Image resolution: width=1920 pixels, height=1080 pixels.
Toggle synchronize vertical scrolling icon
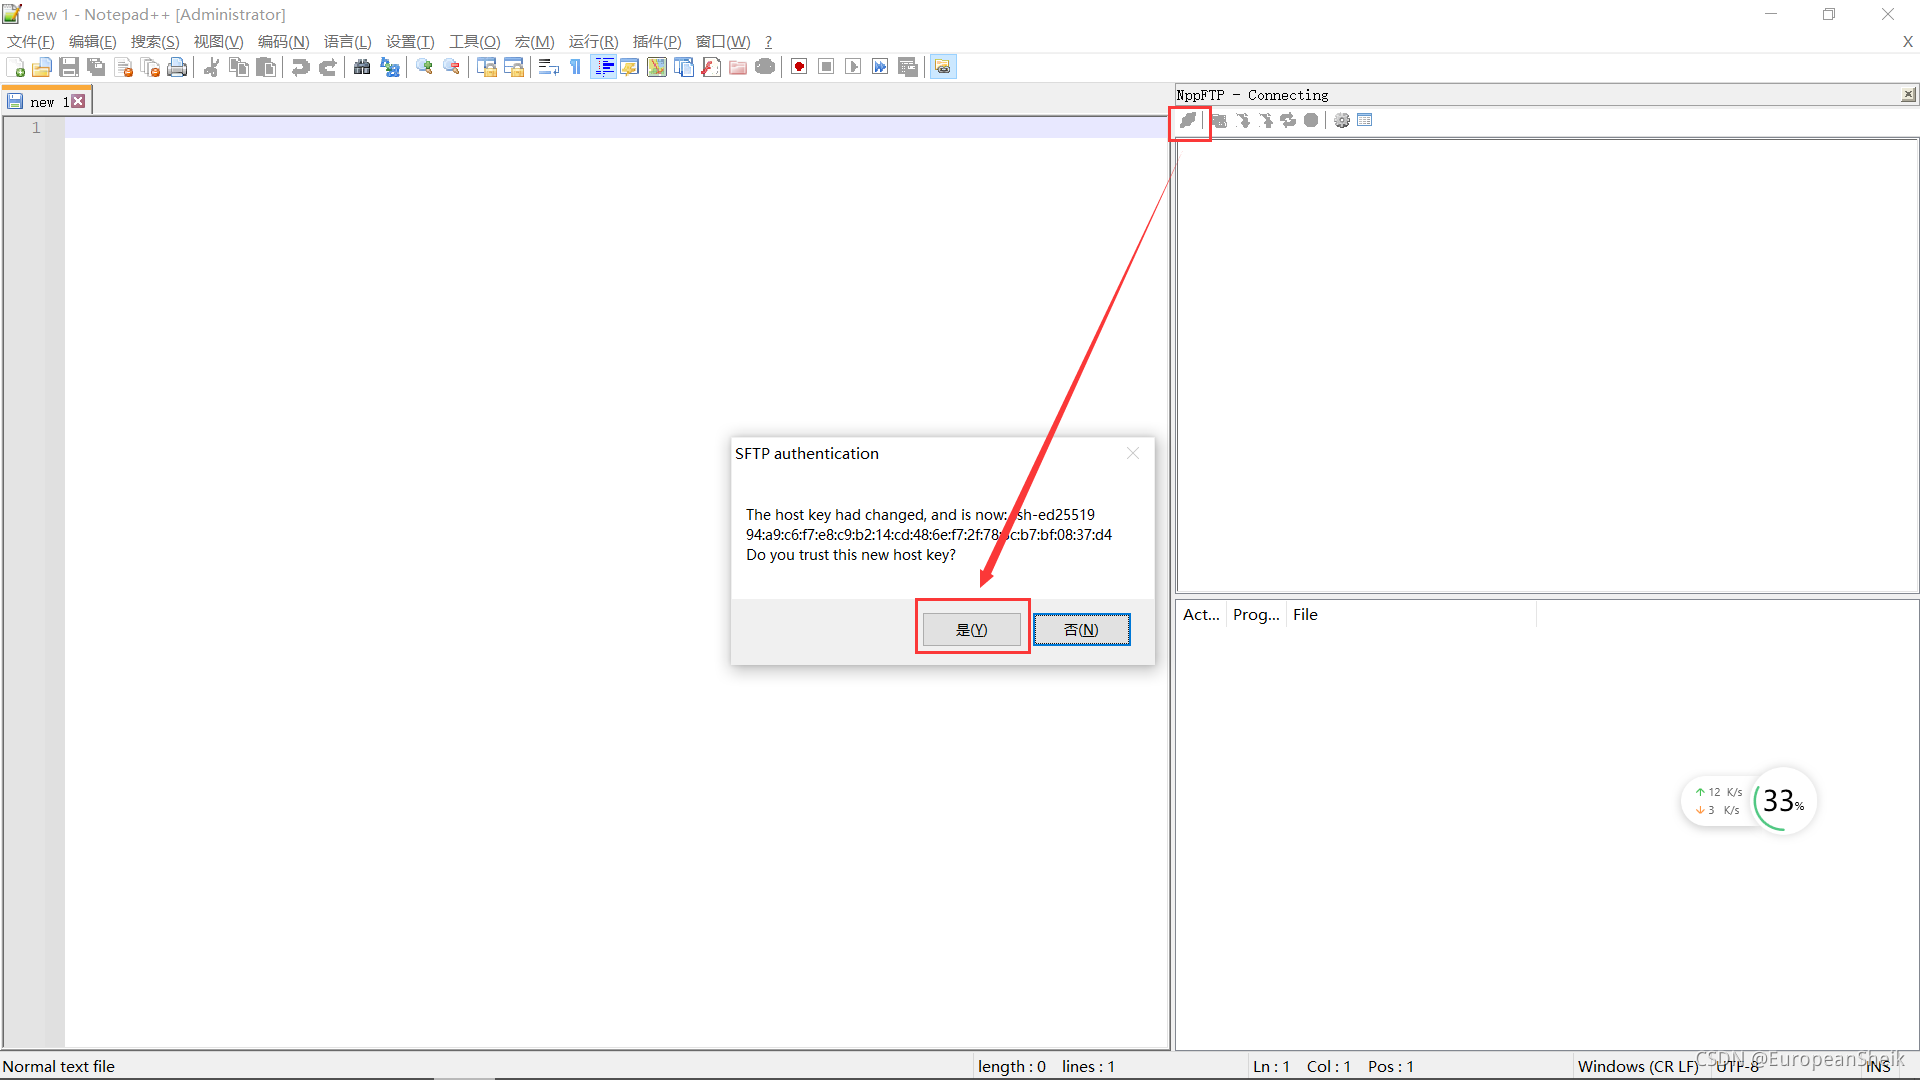pos(487,67)
